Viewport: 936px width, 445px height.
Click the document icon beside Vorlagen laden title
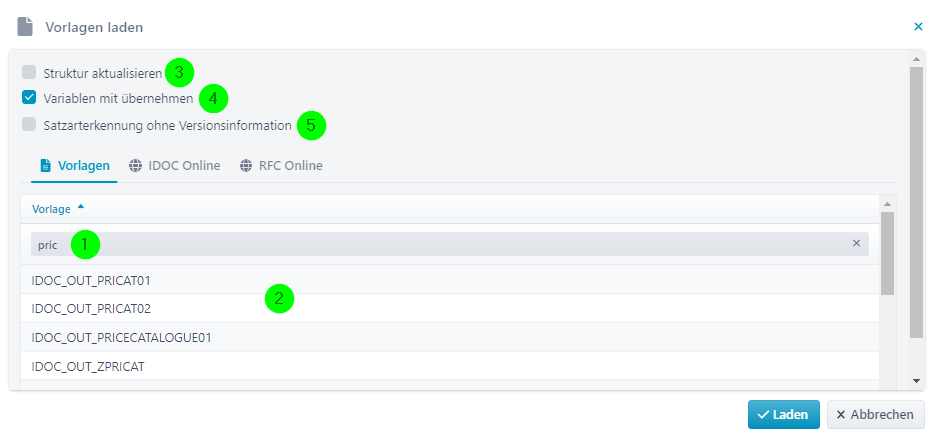25,27
